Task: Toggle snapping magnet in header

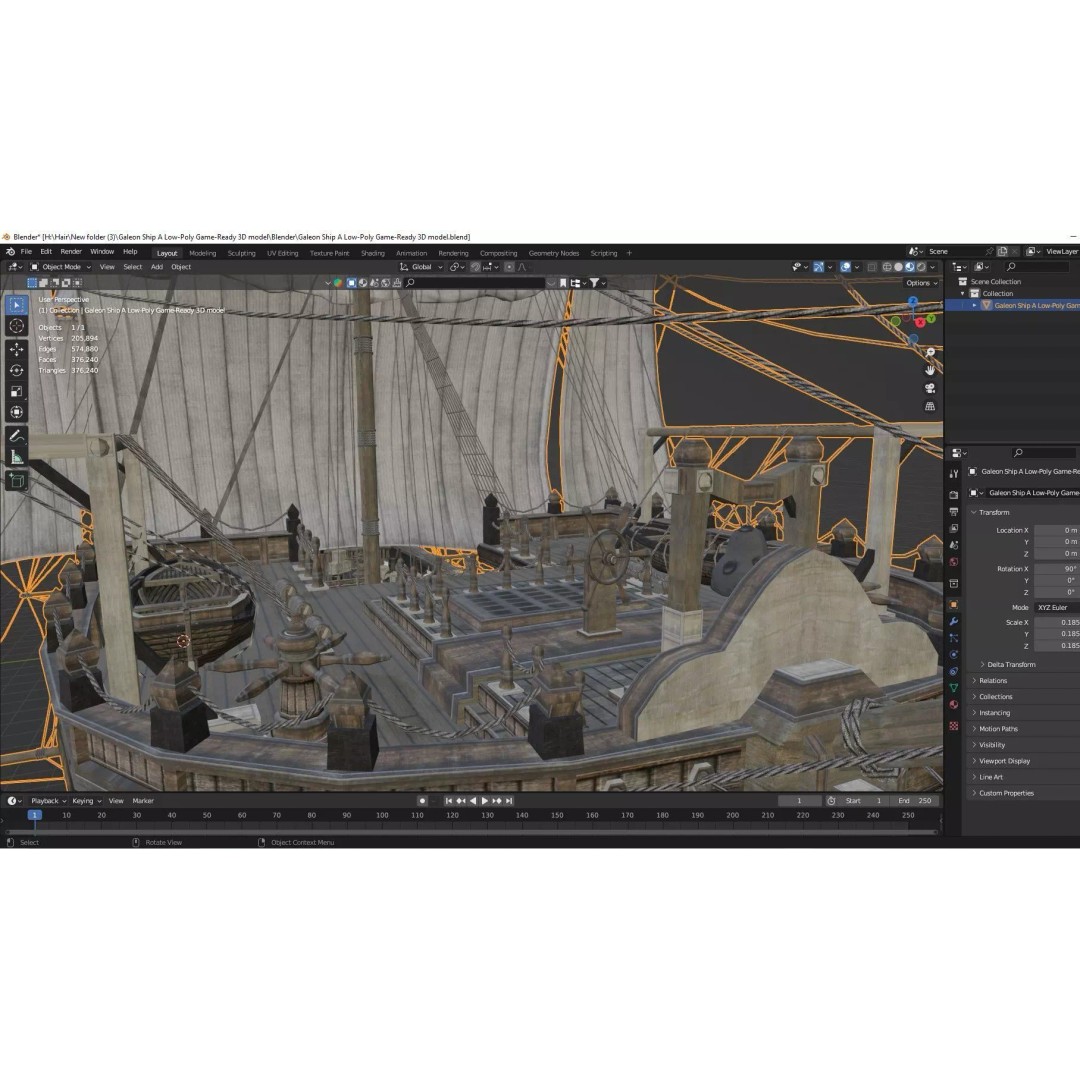Action: 475,267
